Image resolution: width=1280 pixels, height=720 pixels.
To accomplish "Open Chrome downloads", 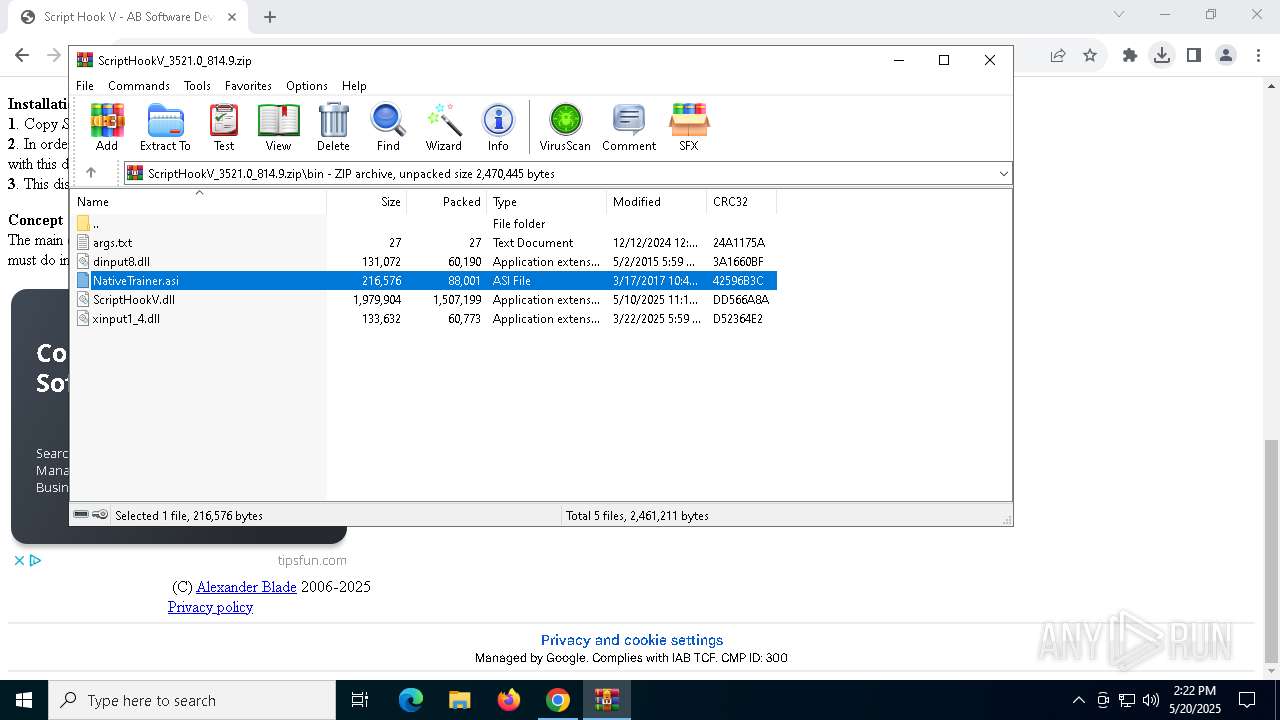I will [1162, 56].
